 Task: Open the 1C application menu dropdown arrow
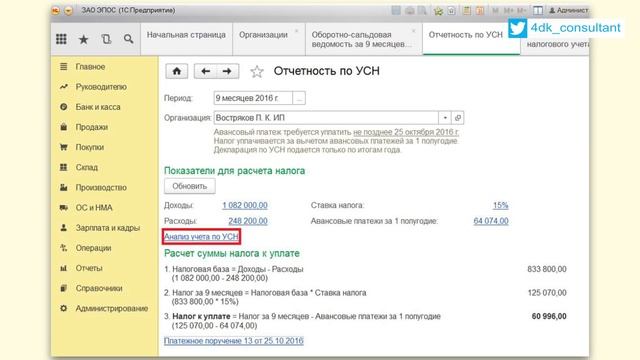[x=68, y=11]
